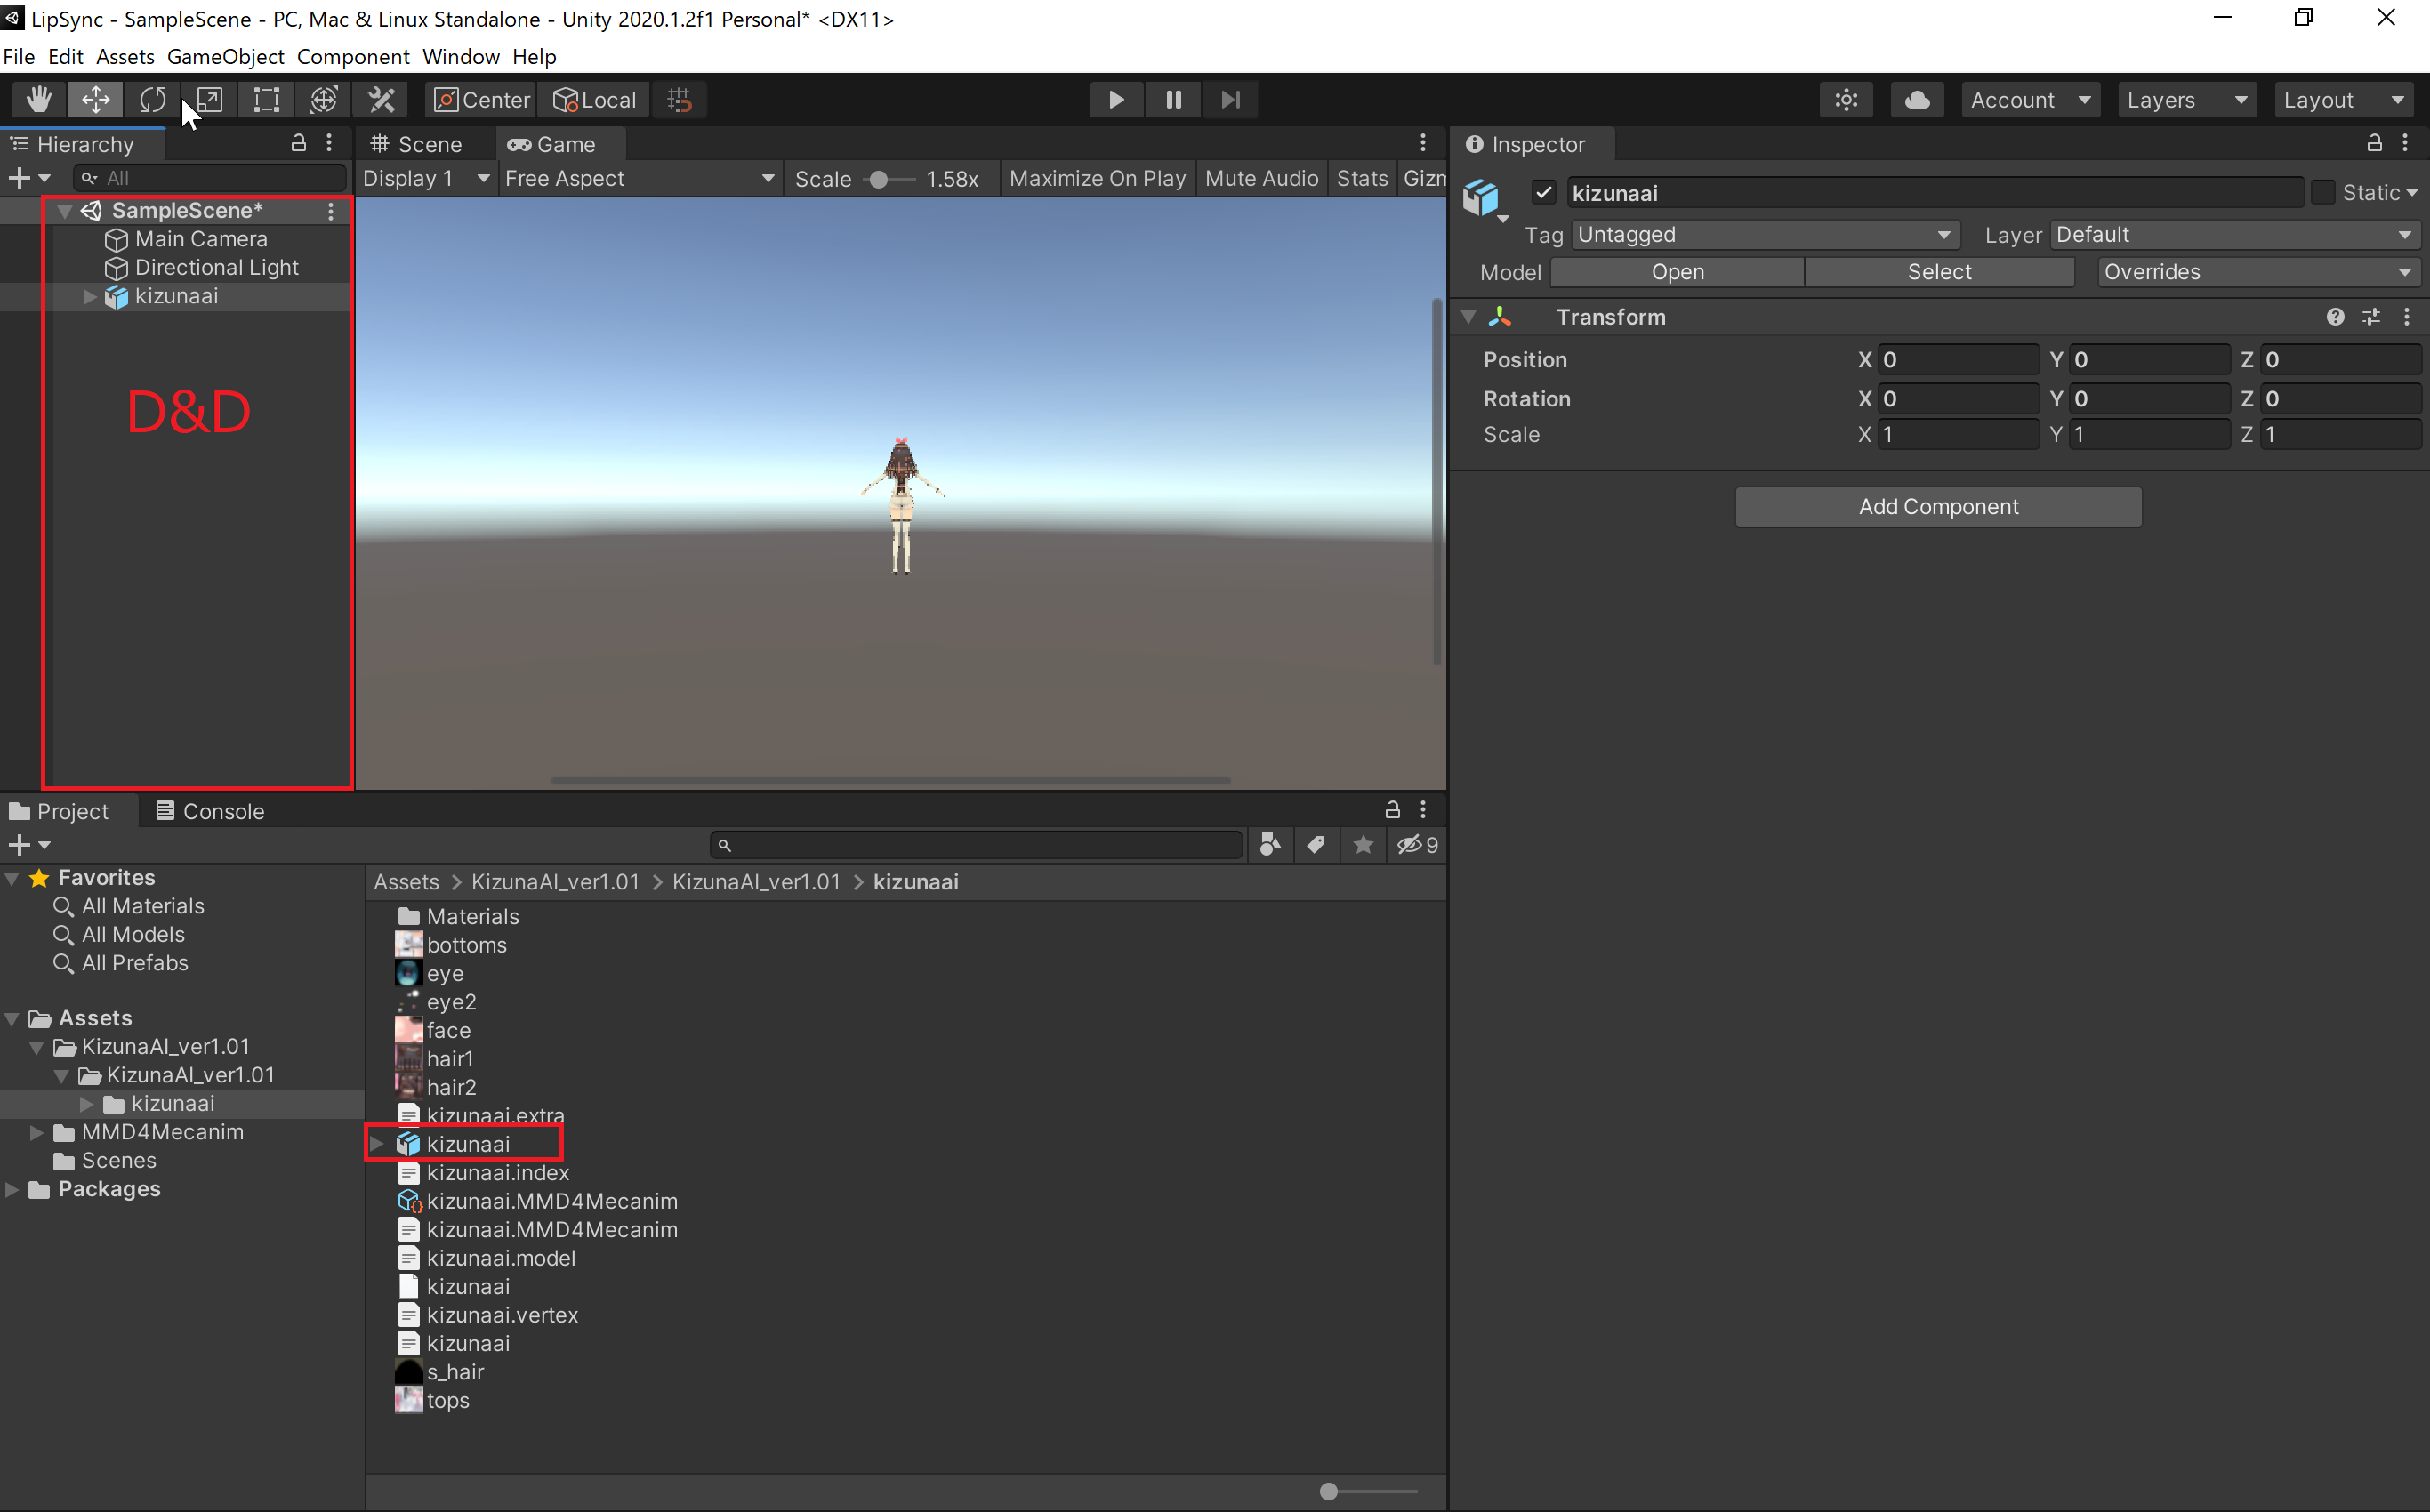Adjust the Game view Scale slider
This screenshot has width=2430, height=1512.
[x=879, y=179]
